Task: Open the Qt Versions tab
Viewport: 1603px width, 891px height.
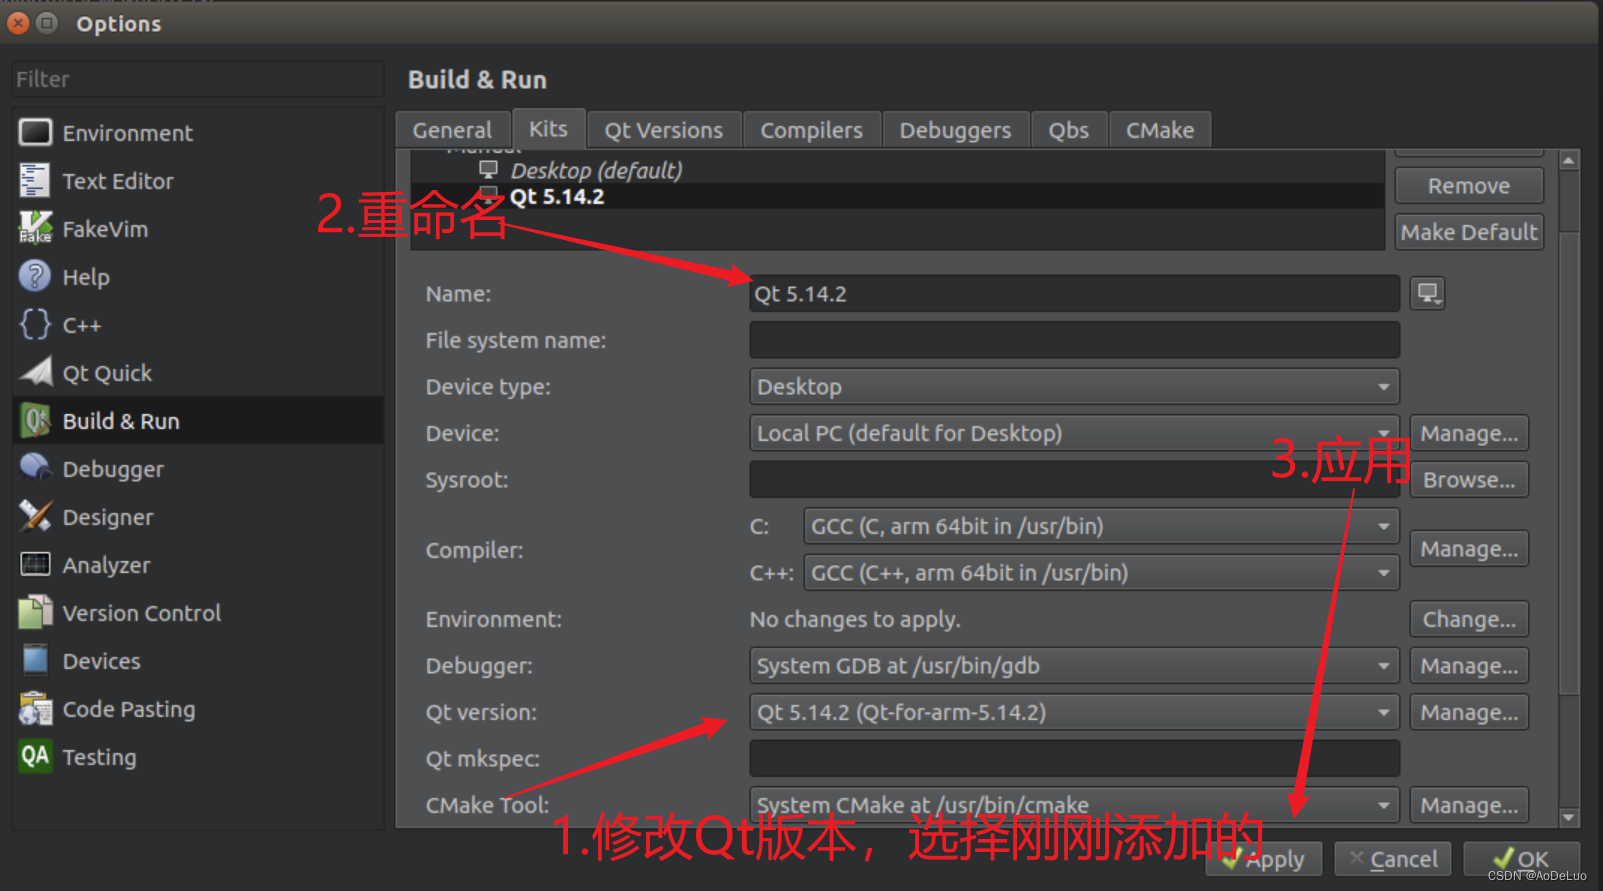Action: (664, 130)
